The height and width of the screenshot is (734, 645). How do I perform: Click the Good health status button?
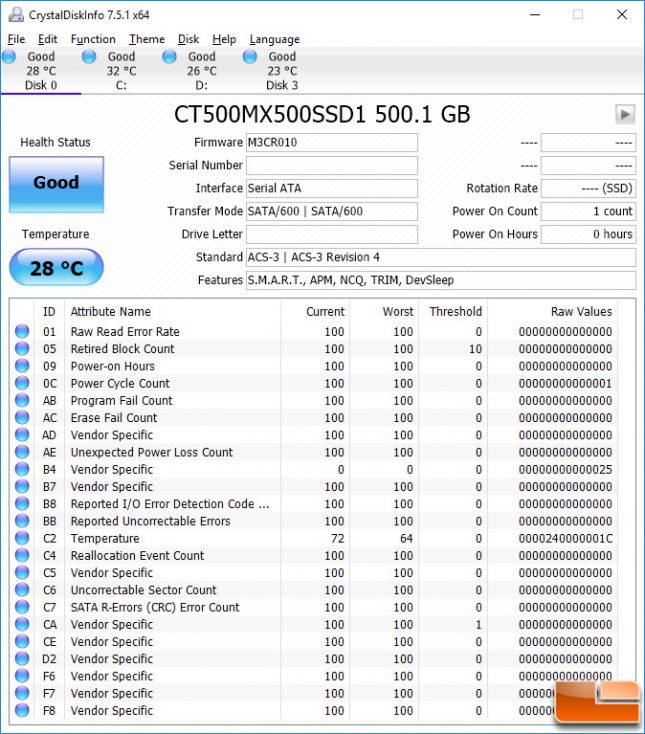[x=56, y=184]
